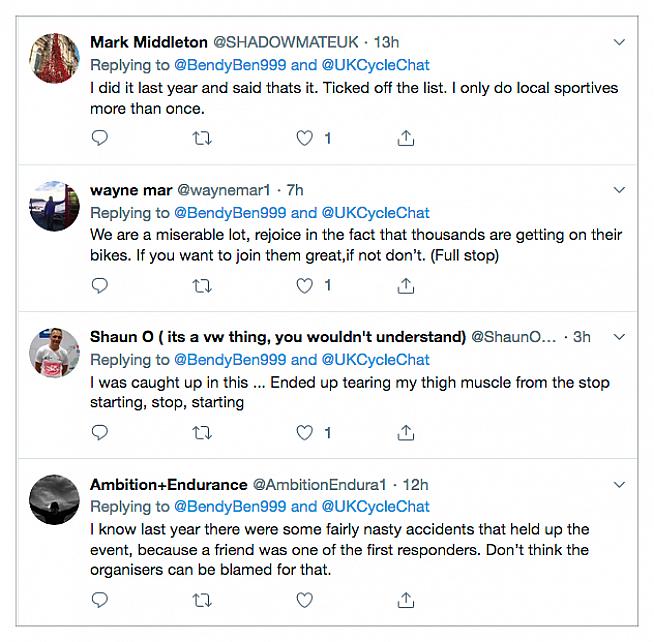Open more options on Mark Middleton's tweet

tap(619, 42)
